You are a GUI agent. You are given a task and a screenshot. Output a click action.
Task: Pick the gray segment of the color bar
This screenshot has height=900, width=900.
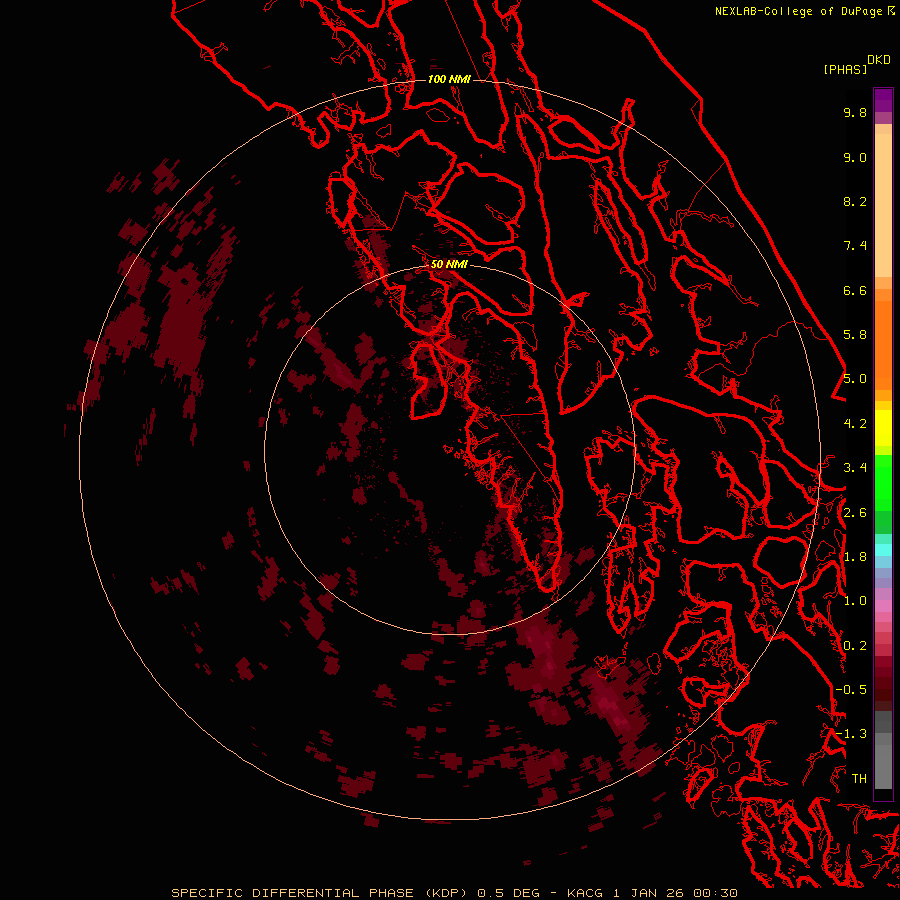pyautogui.click(x=883, y=749)
